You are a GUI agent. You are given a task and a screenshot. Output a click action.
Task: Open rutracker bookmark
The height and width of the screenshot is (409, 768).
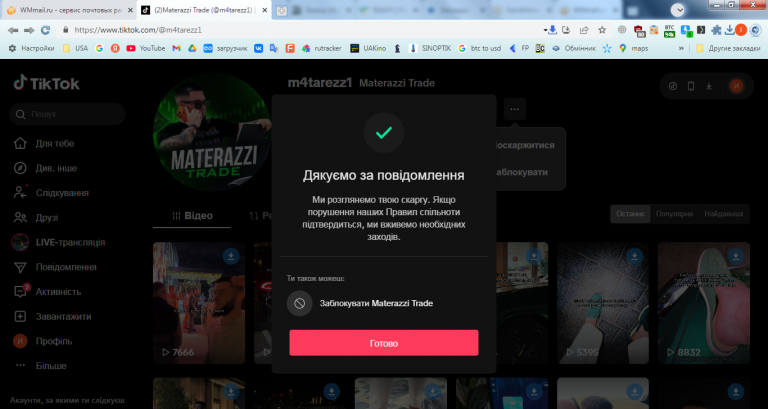(x=322, y=48)
